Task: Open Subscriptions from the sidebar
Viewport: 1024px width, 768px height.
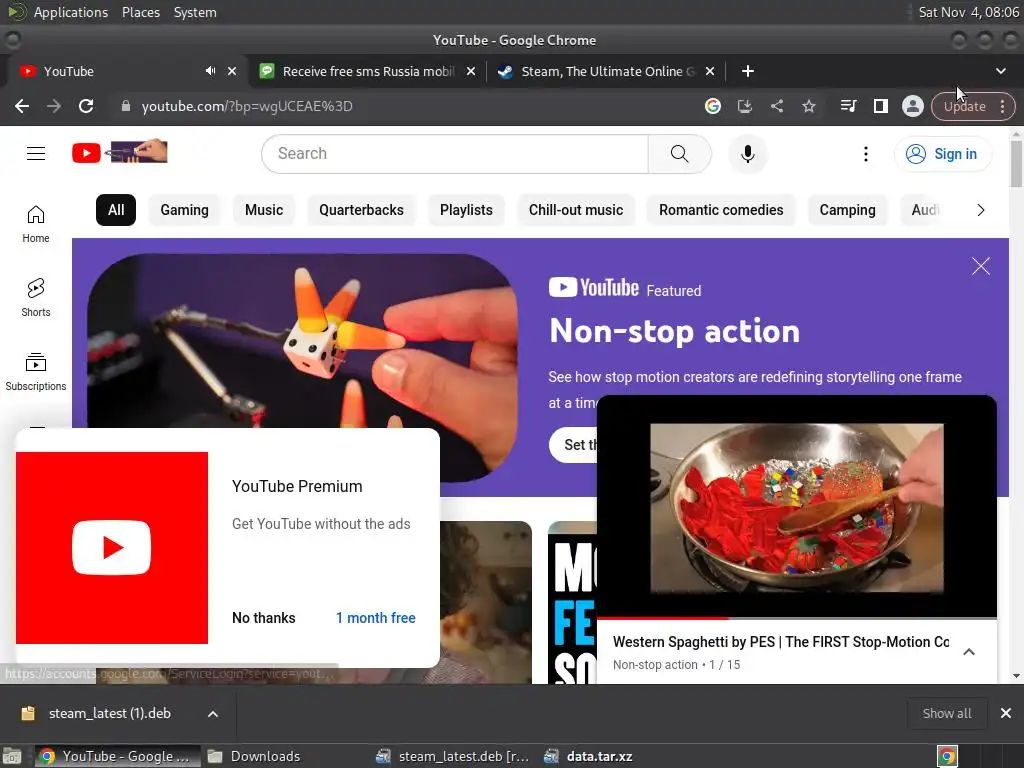Action: click(x=36, y=372)
